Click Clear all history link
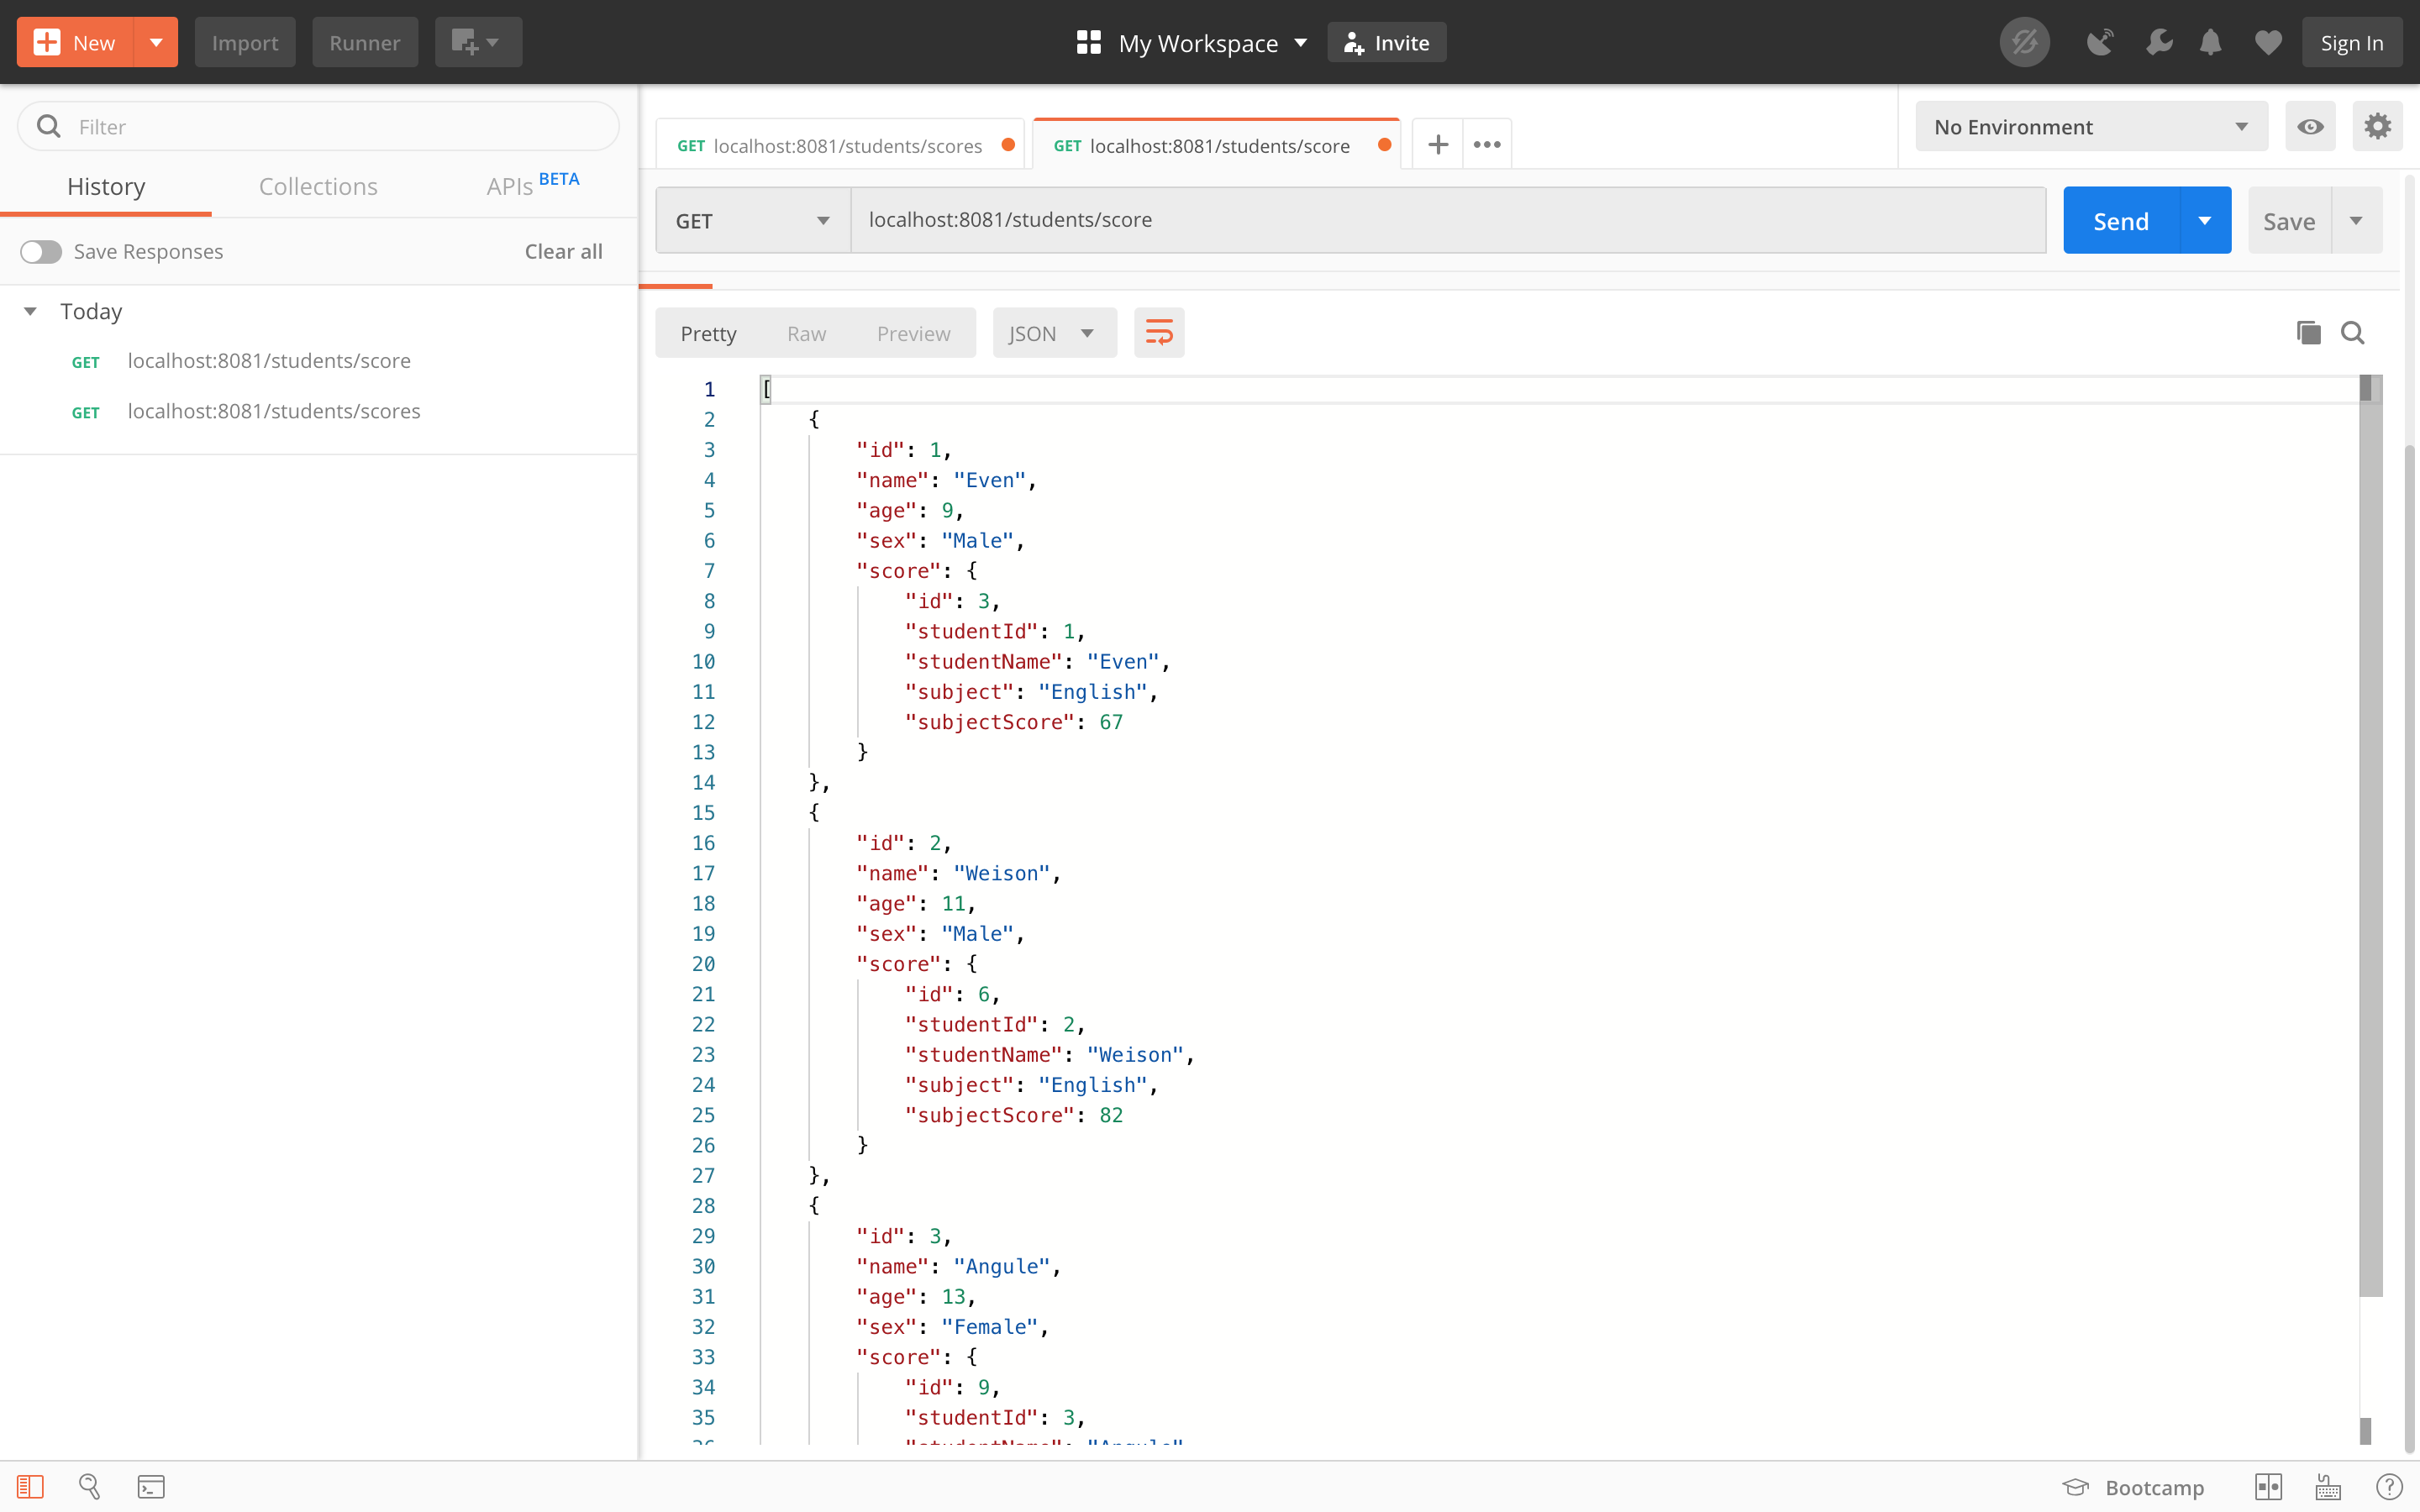The height and width of the screenshot is (1512, 2420). [563, 252]
